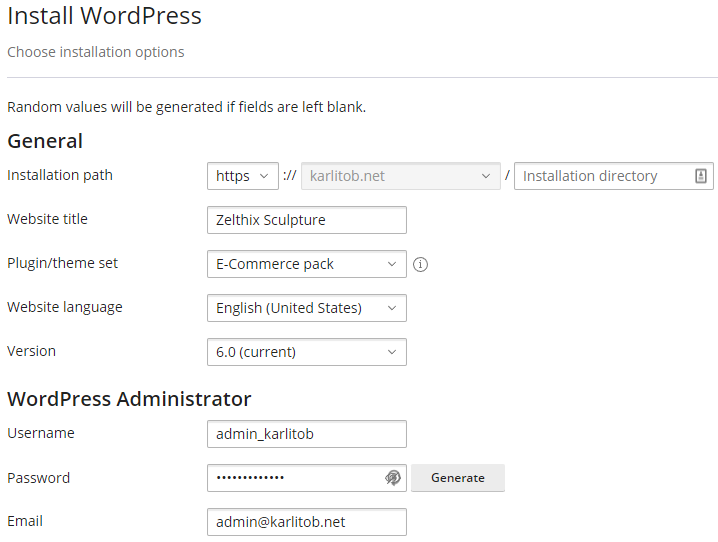Click the Username field with admin_karlitob

click(307, 434)
